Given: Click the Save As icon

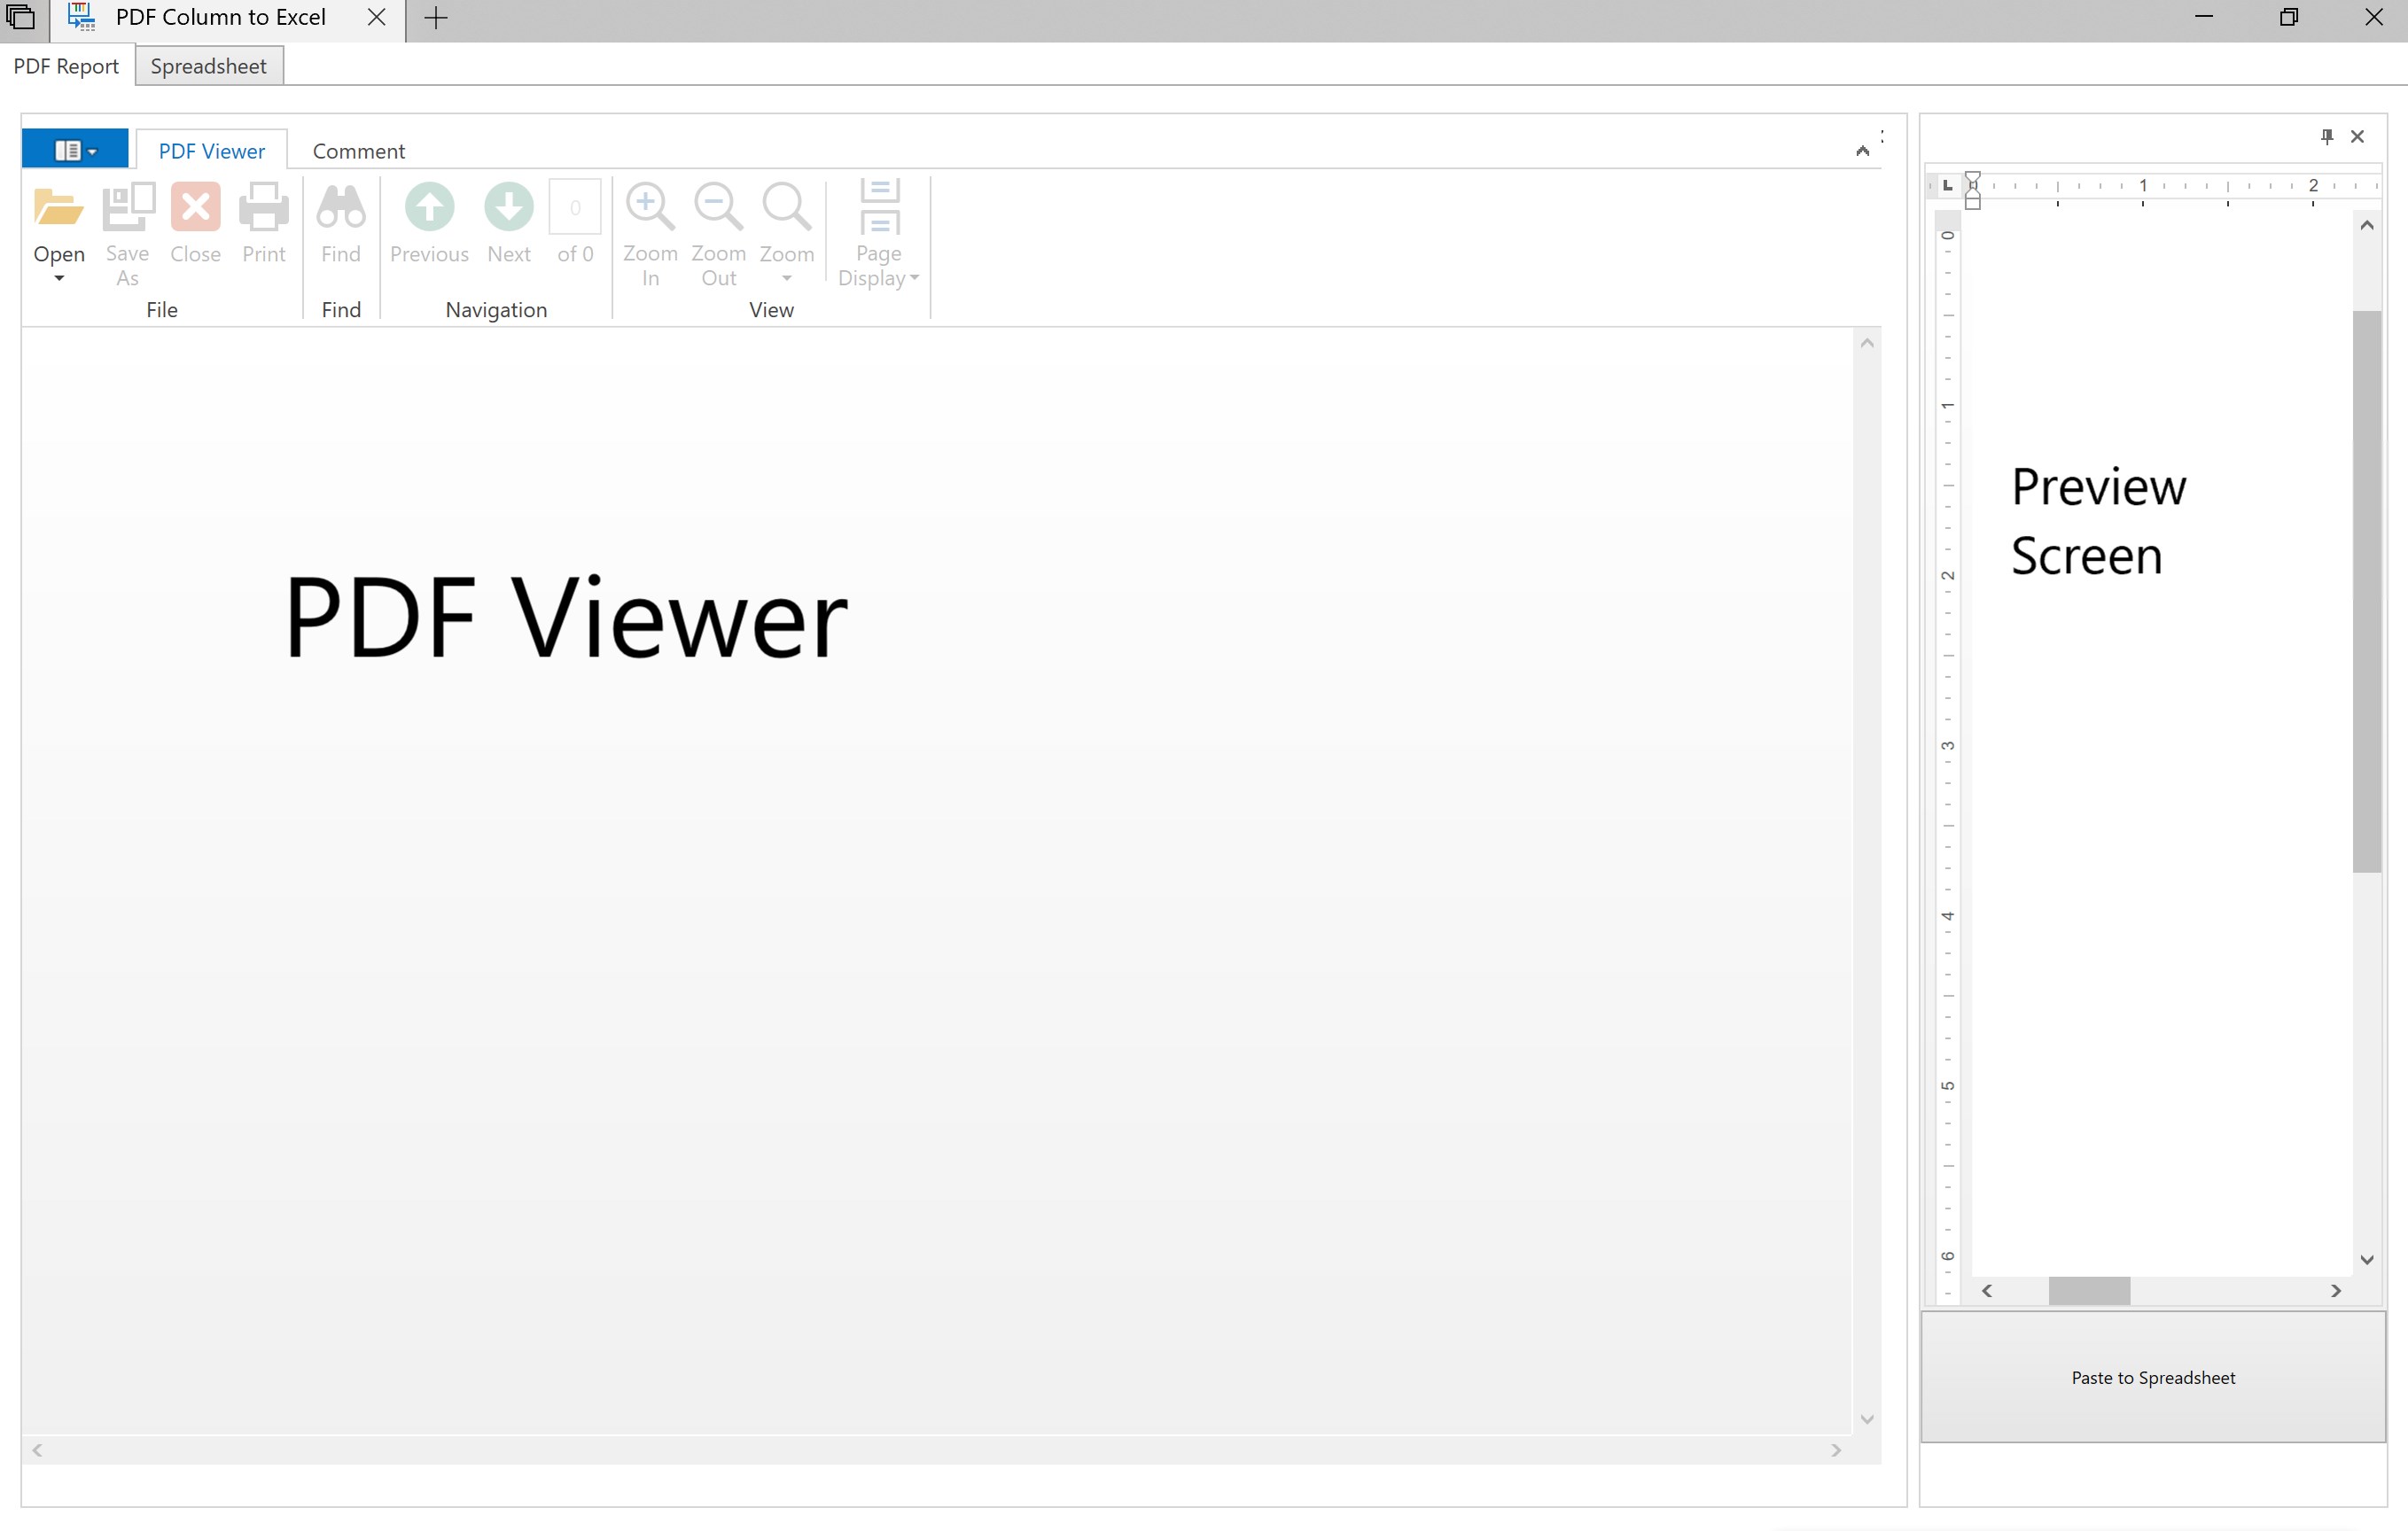Looking at the screenshot, I should click(128, 208).
